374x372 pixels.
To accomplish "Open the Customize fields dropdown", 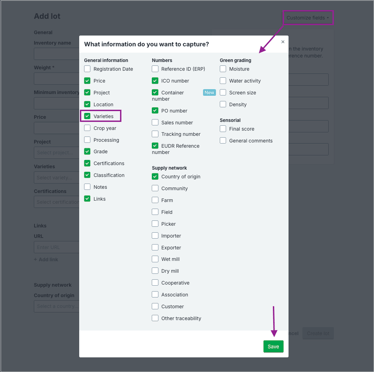I will 308,18.
